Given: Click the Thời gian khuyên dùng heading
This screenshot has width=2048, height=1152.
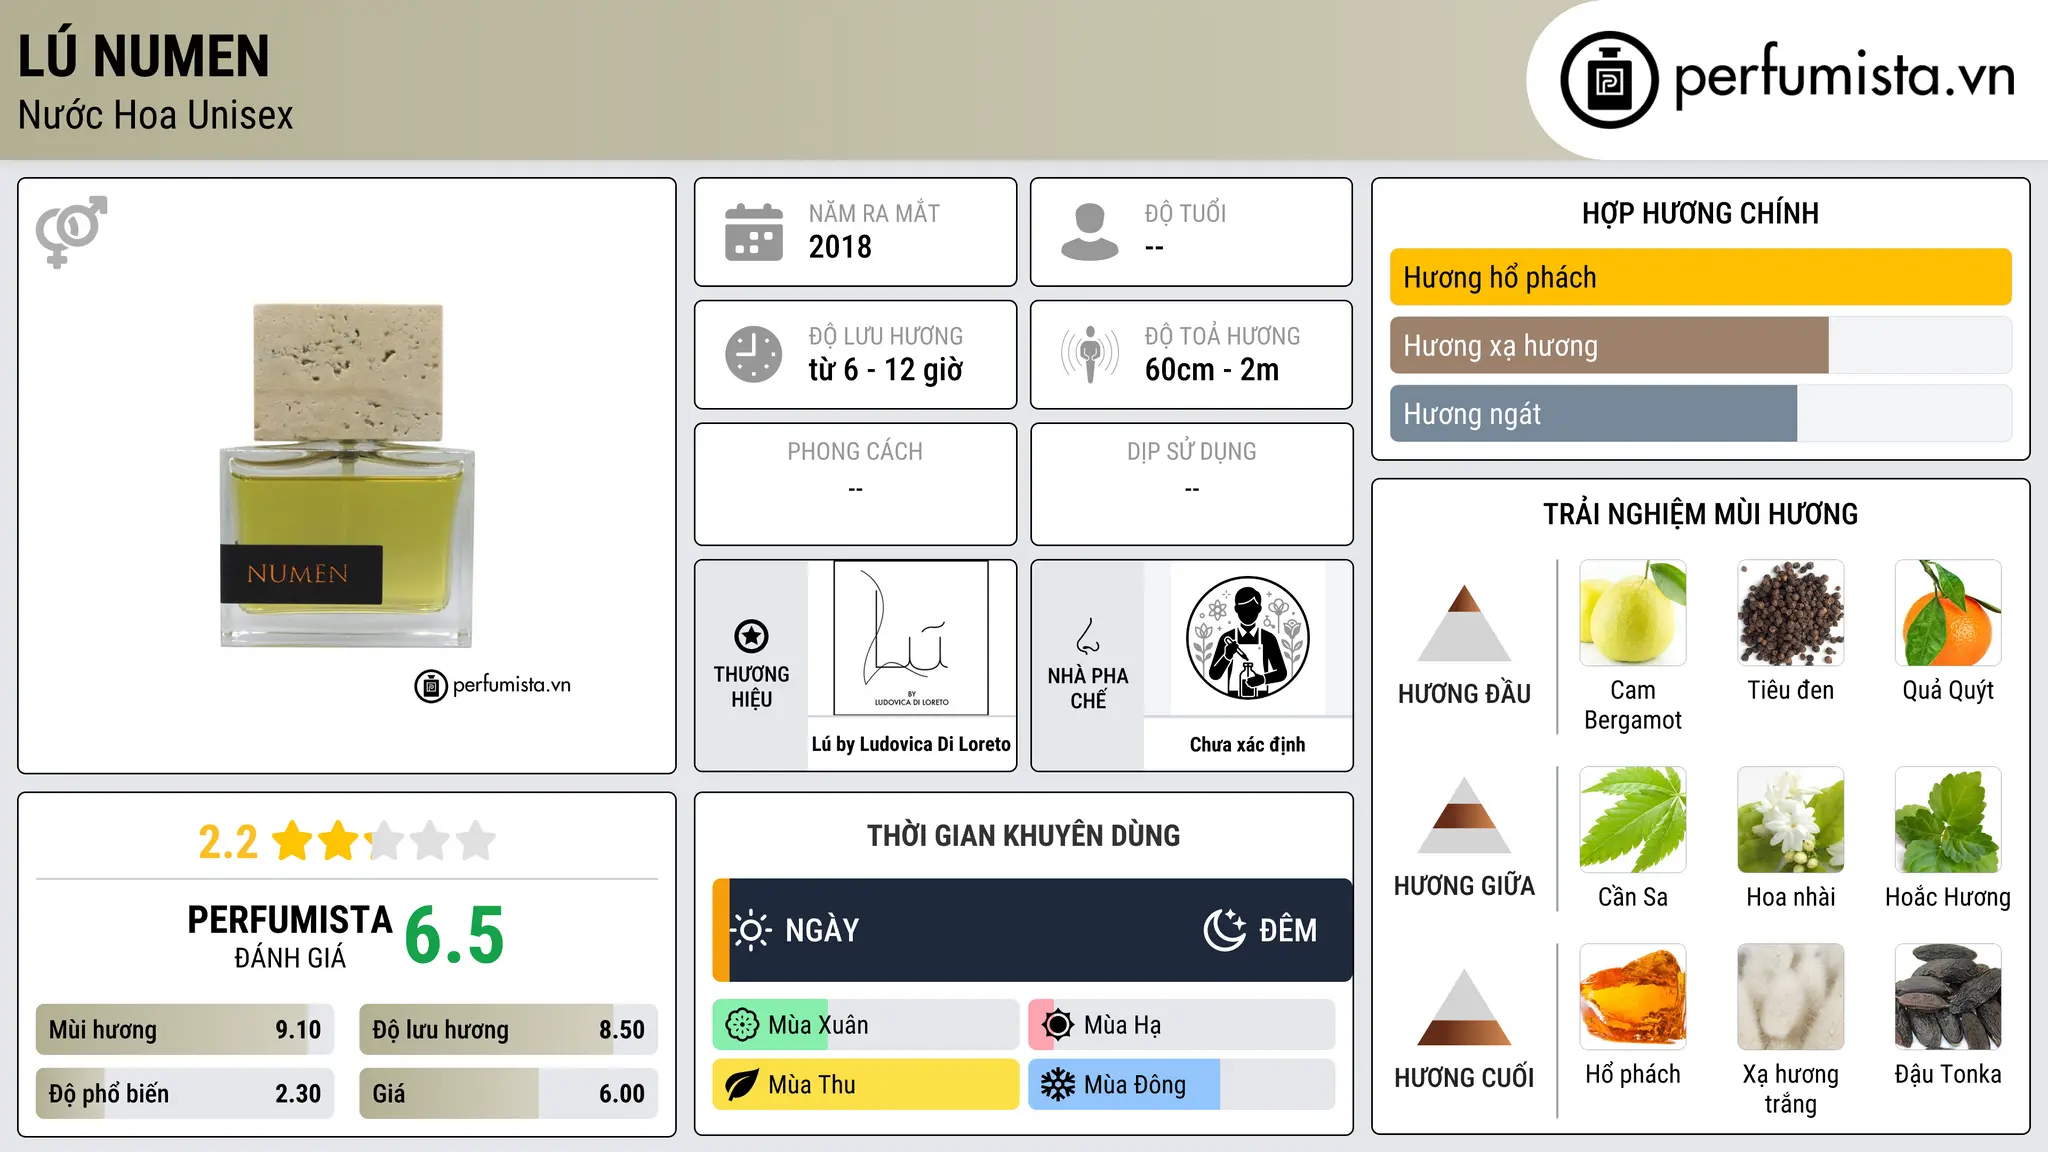Looking at the screenshot, I should pyautogui.click(x=1024, y=835).
